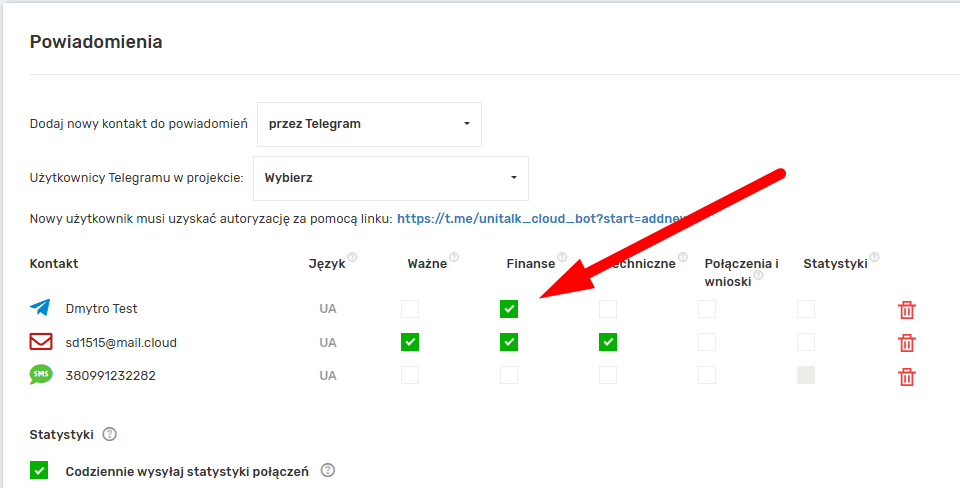The width and height of the screenshot is (960, 488).
Task: Delete the Dmytro Test Telegram contact
Action: [906, 309]
